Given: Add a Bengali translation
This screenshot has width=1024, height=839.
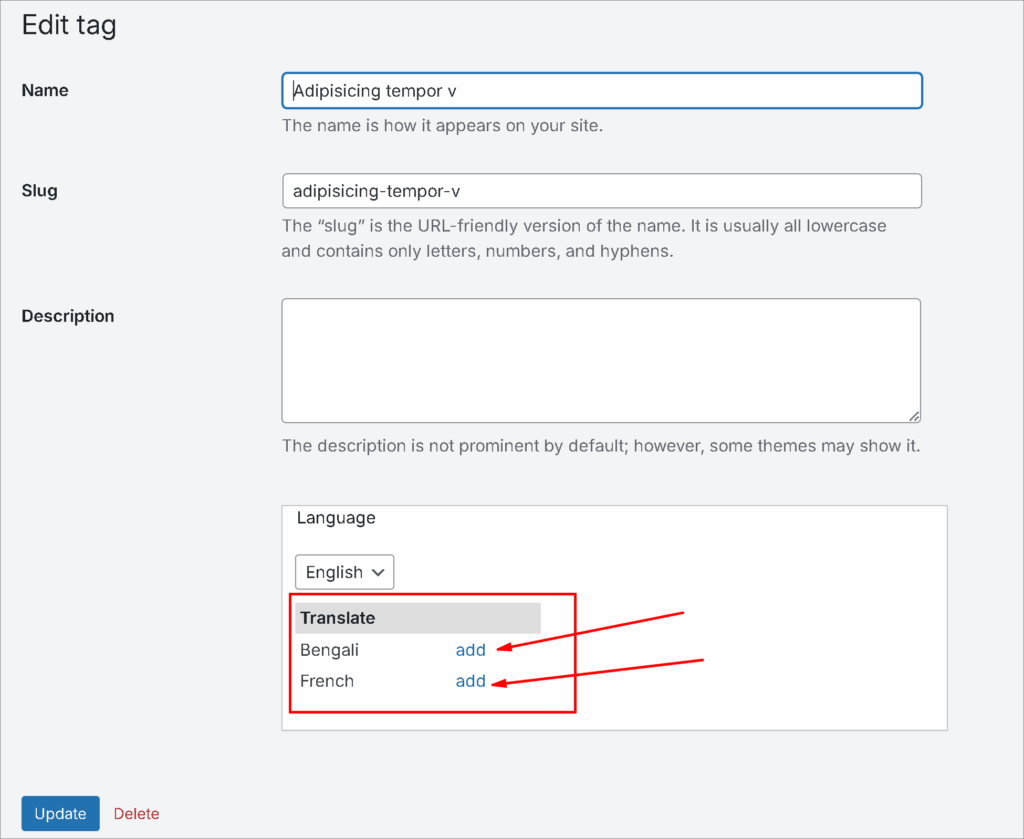Looking at the screenshot, I should point(470,650).
